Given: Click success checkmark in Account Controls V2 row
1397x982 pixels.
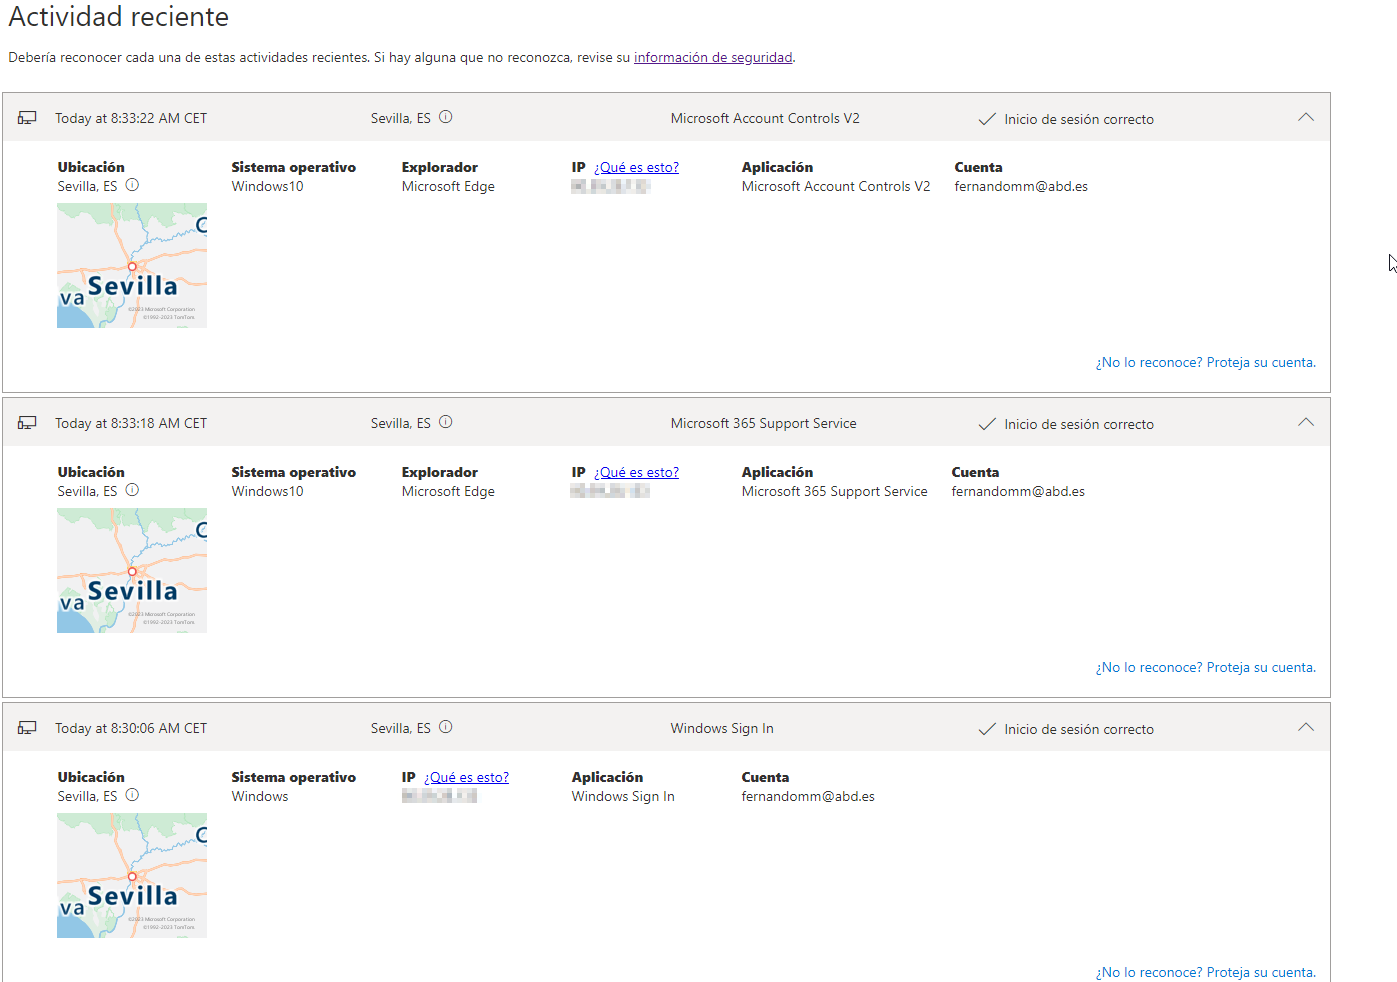Looking at the screenshot, I should pos(987,119).
